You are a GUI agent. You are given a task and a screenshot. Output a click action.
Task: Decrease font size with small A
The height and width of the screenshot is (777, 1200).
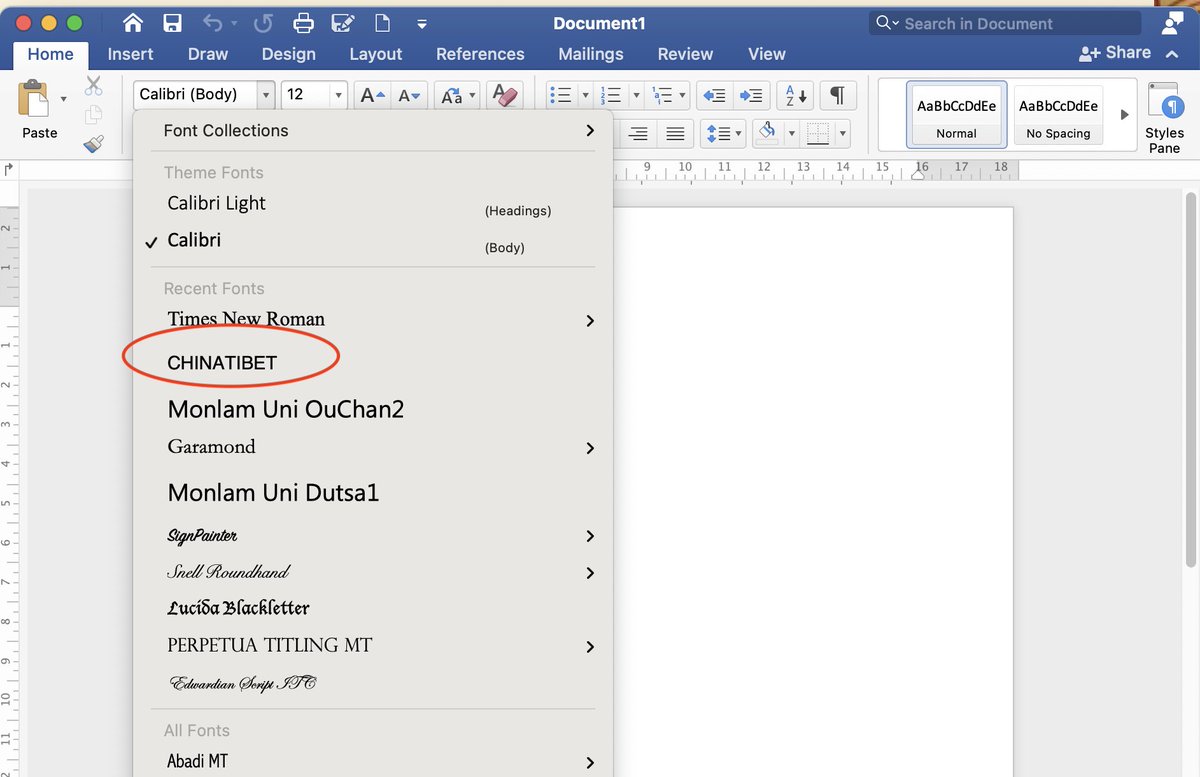click(410, 95)
